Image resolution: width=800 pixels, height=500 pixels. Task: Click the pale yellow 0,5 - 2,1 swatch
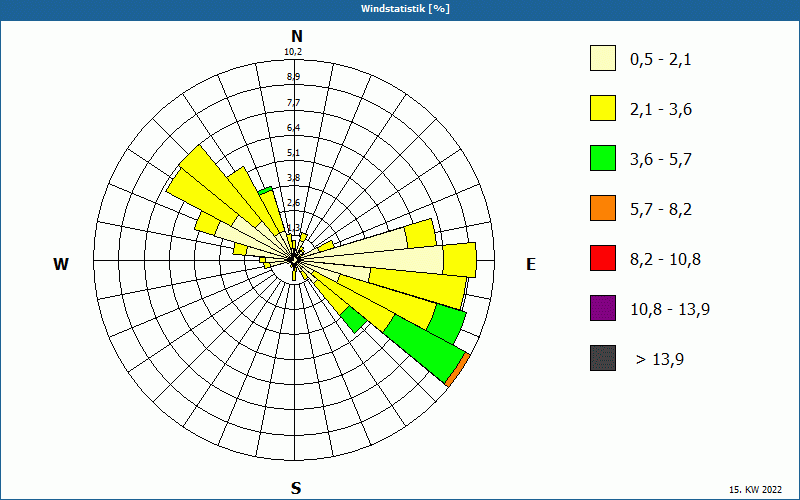tap(603, 58)
